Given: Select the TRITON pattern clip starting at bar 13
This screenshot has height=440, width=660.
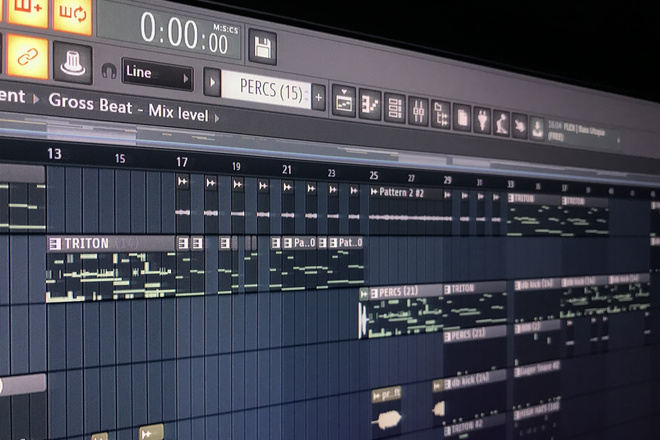Looking at the screenshot, I should 111,268.
